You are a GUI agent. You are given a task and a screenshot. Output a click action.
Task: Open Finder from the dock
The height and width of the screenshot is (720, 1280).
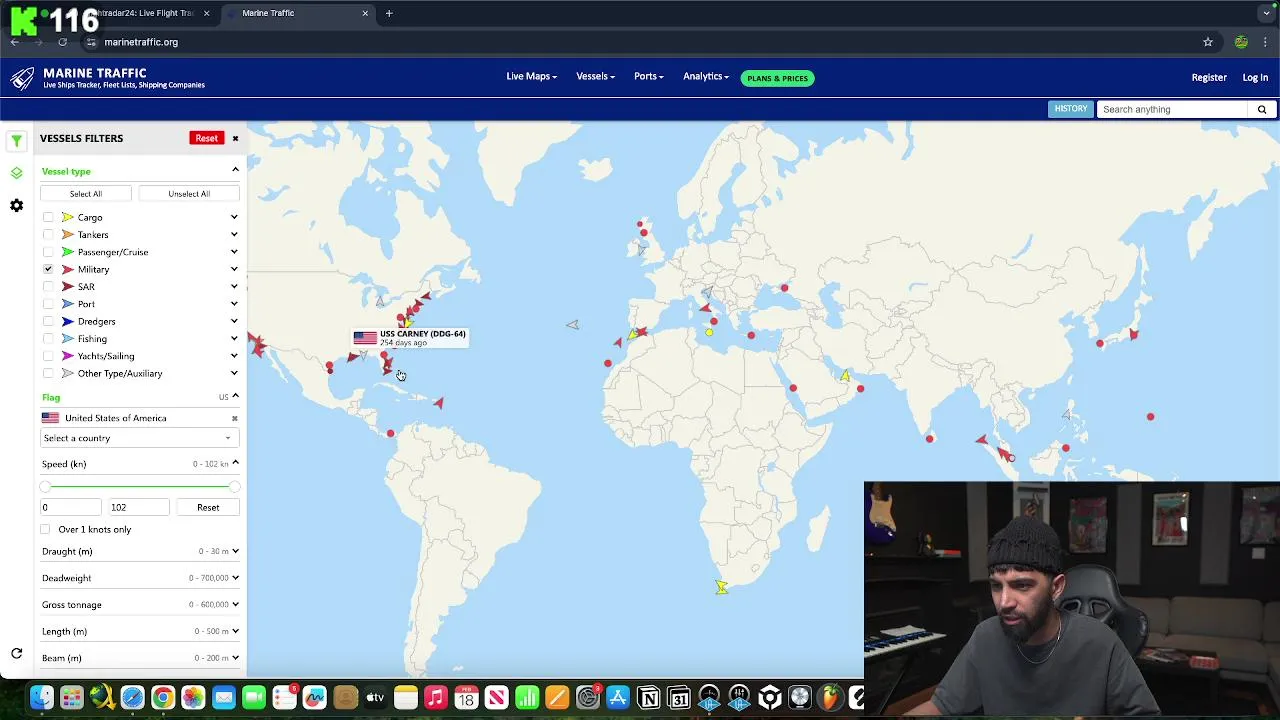[x=41, y=697]
